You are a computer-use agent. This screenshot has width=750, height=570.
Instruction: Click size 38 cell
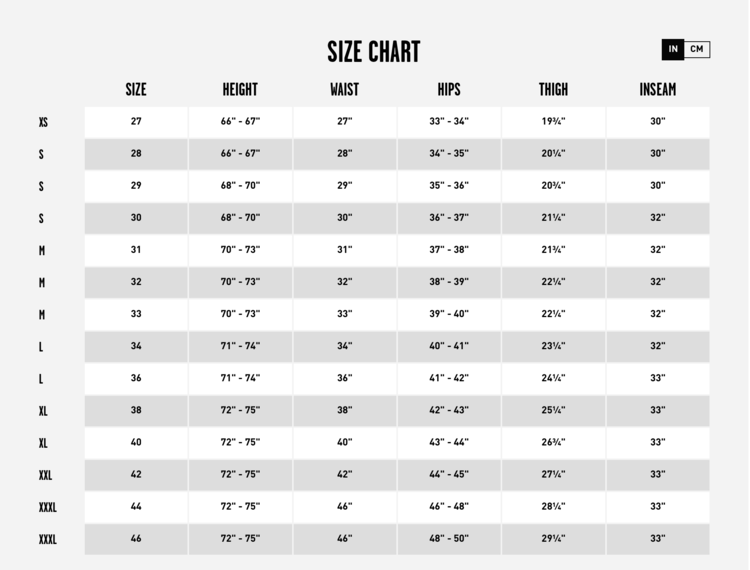[136, 410]
